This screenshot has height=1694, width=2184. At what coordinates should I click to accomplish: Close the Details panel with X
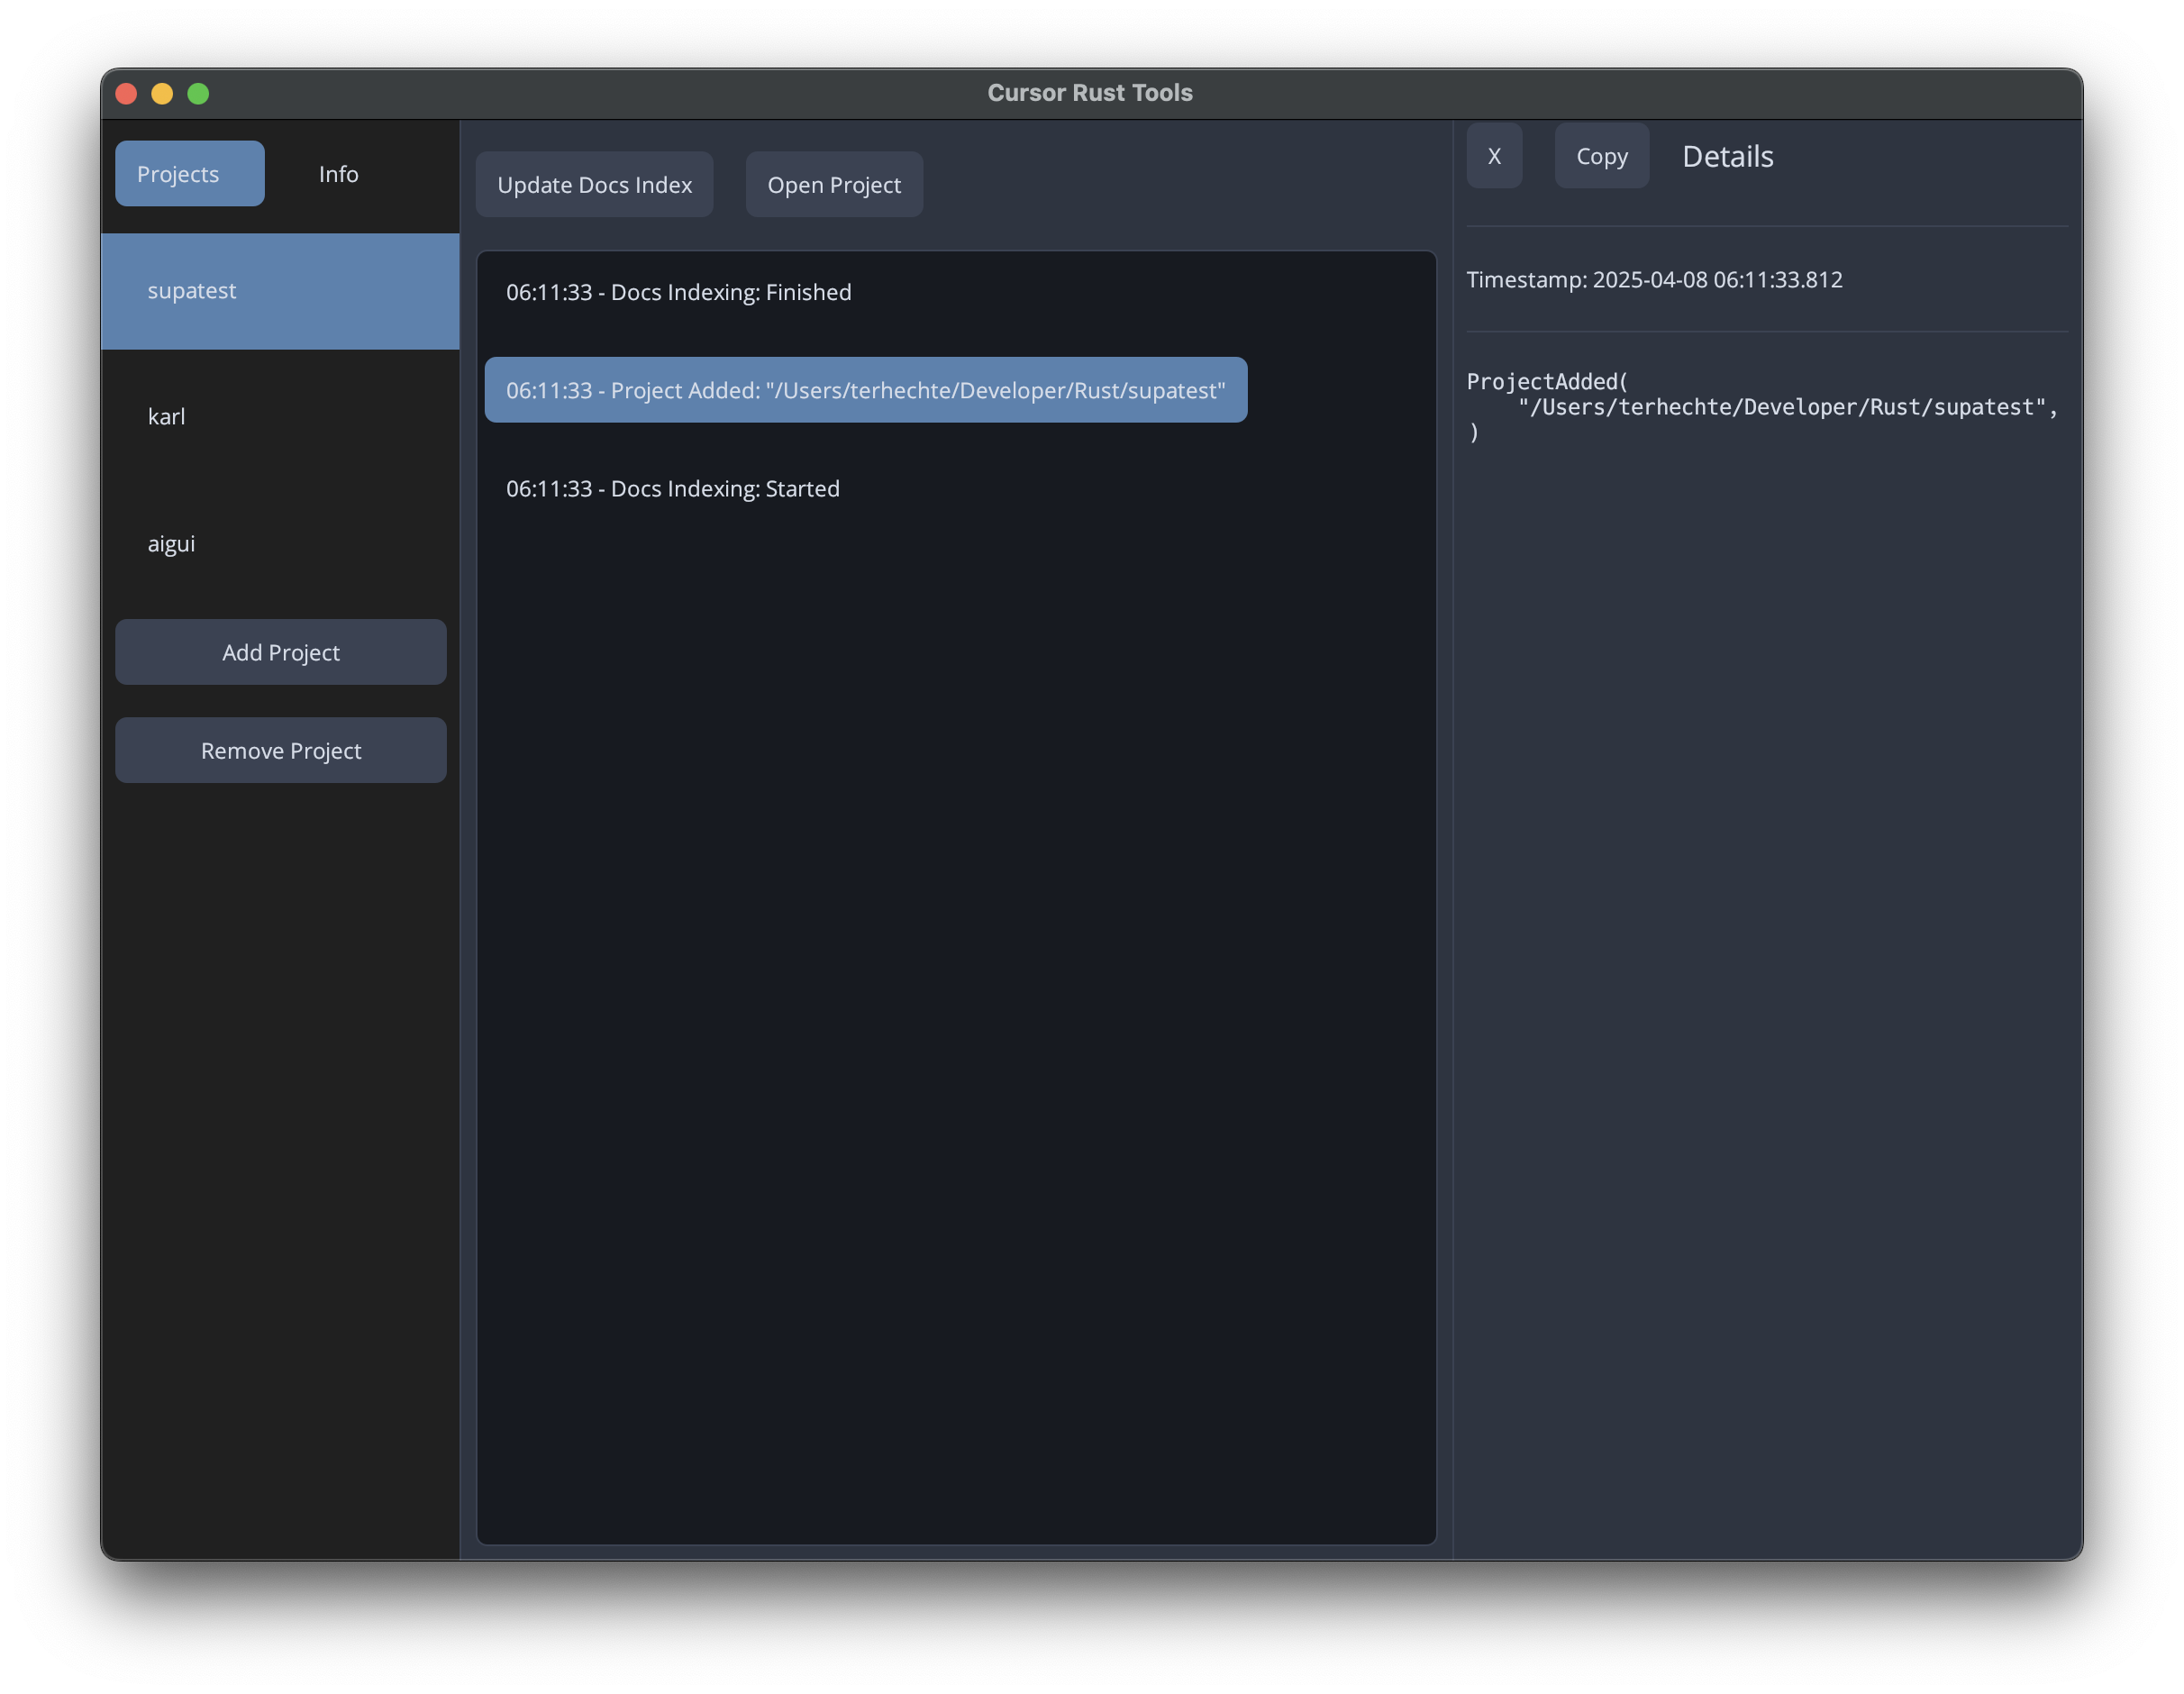[x=1494, y=156]
